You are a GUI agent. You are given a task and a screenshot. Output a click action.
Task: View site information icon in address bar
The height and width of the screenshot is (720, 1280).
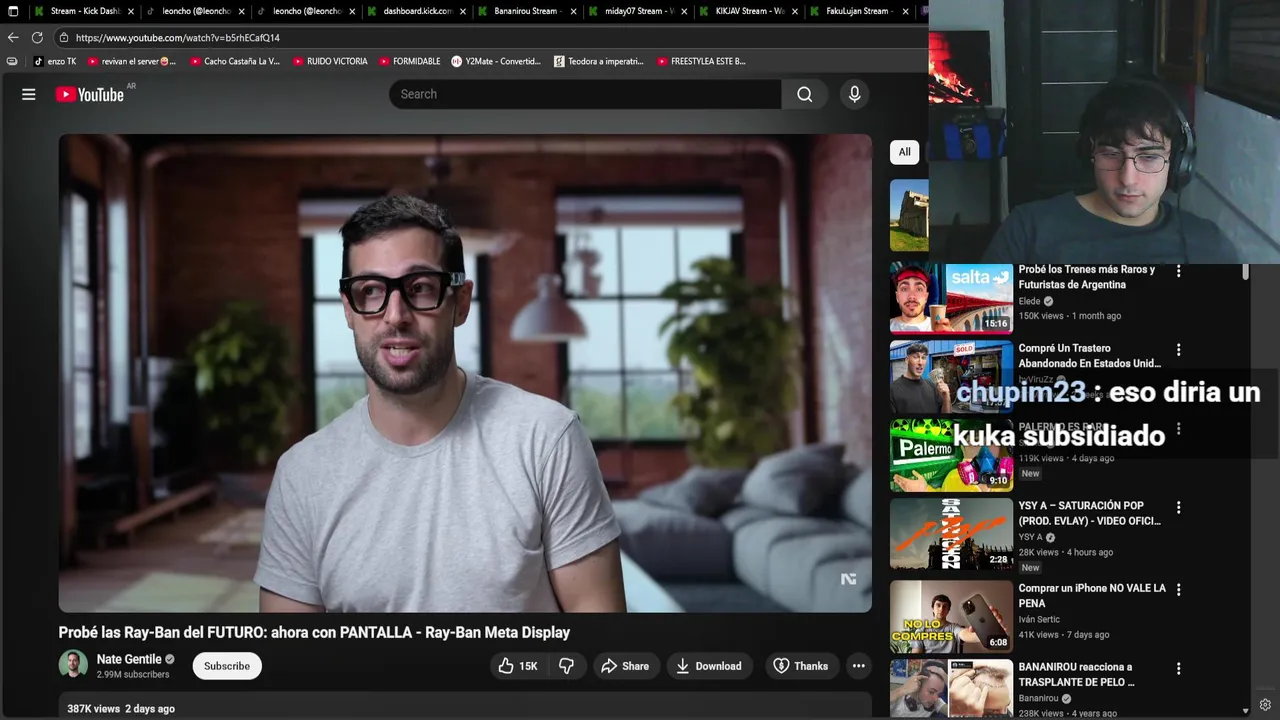[x=64, y=38]
